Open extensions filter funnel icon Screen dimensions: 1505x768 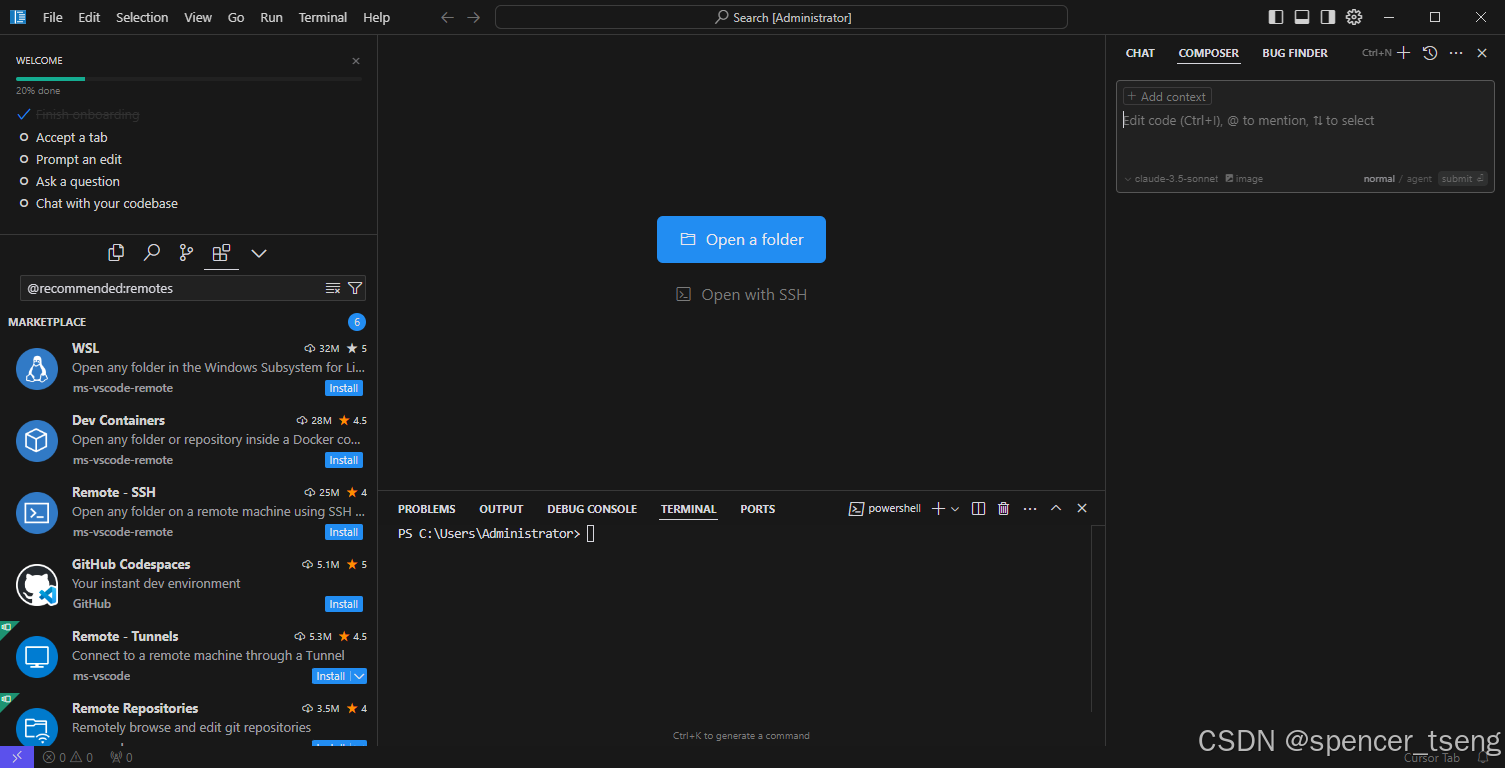pyautogui.click(x=355, y=288)
